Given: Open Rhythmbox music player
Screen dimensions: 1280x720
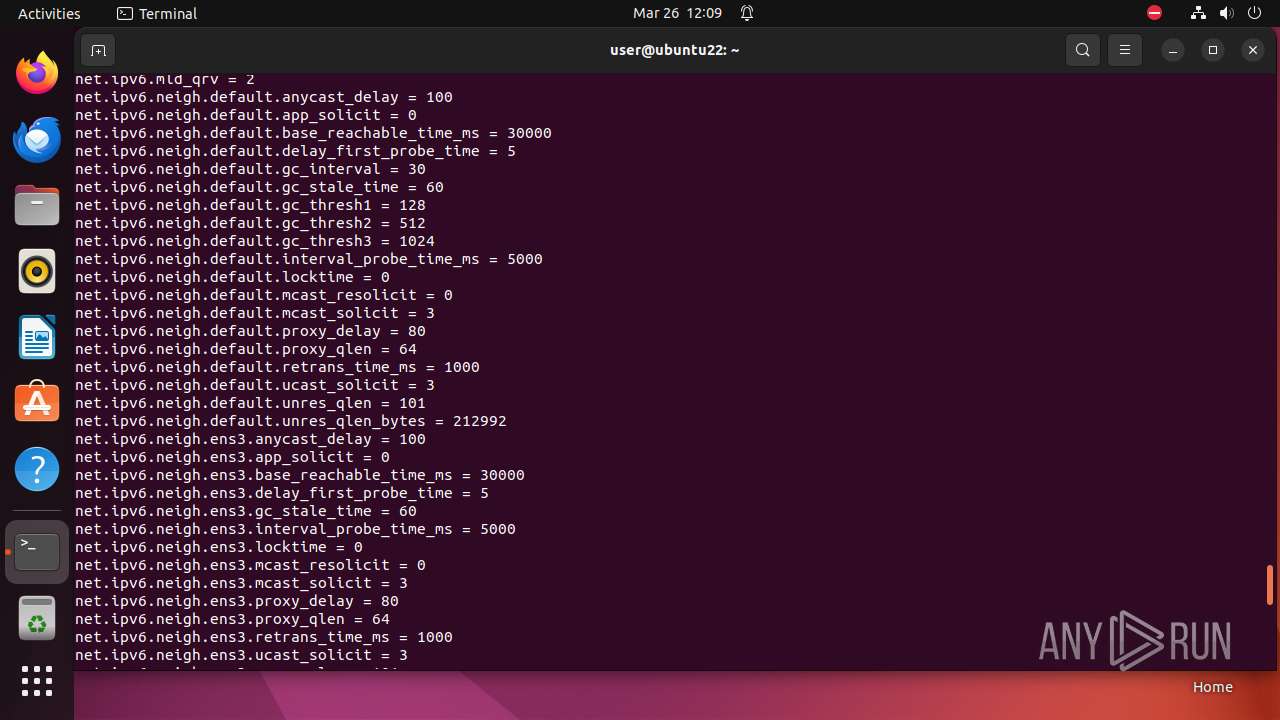Looking at the screenshot, I should coord(37,271).
